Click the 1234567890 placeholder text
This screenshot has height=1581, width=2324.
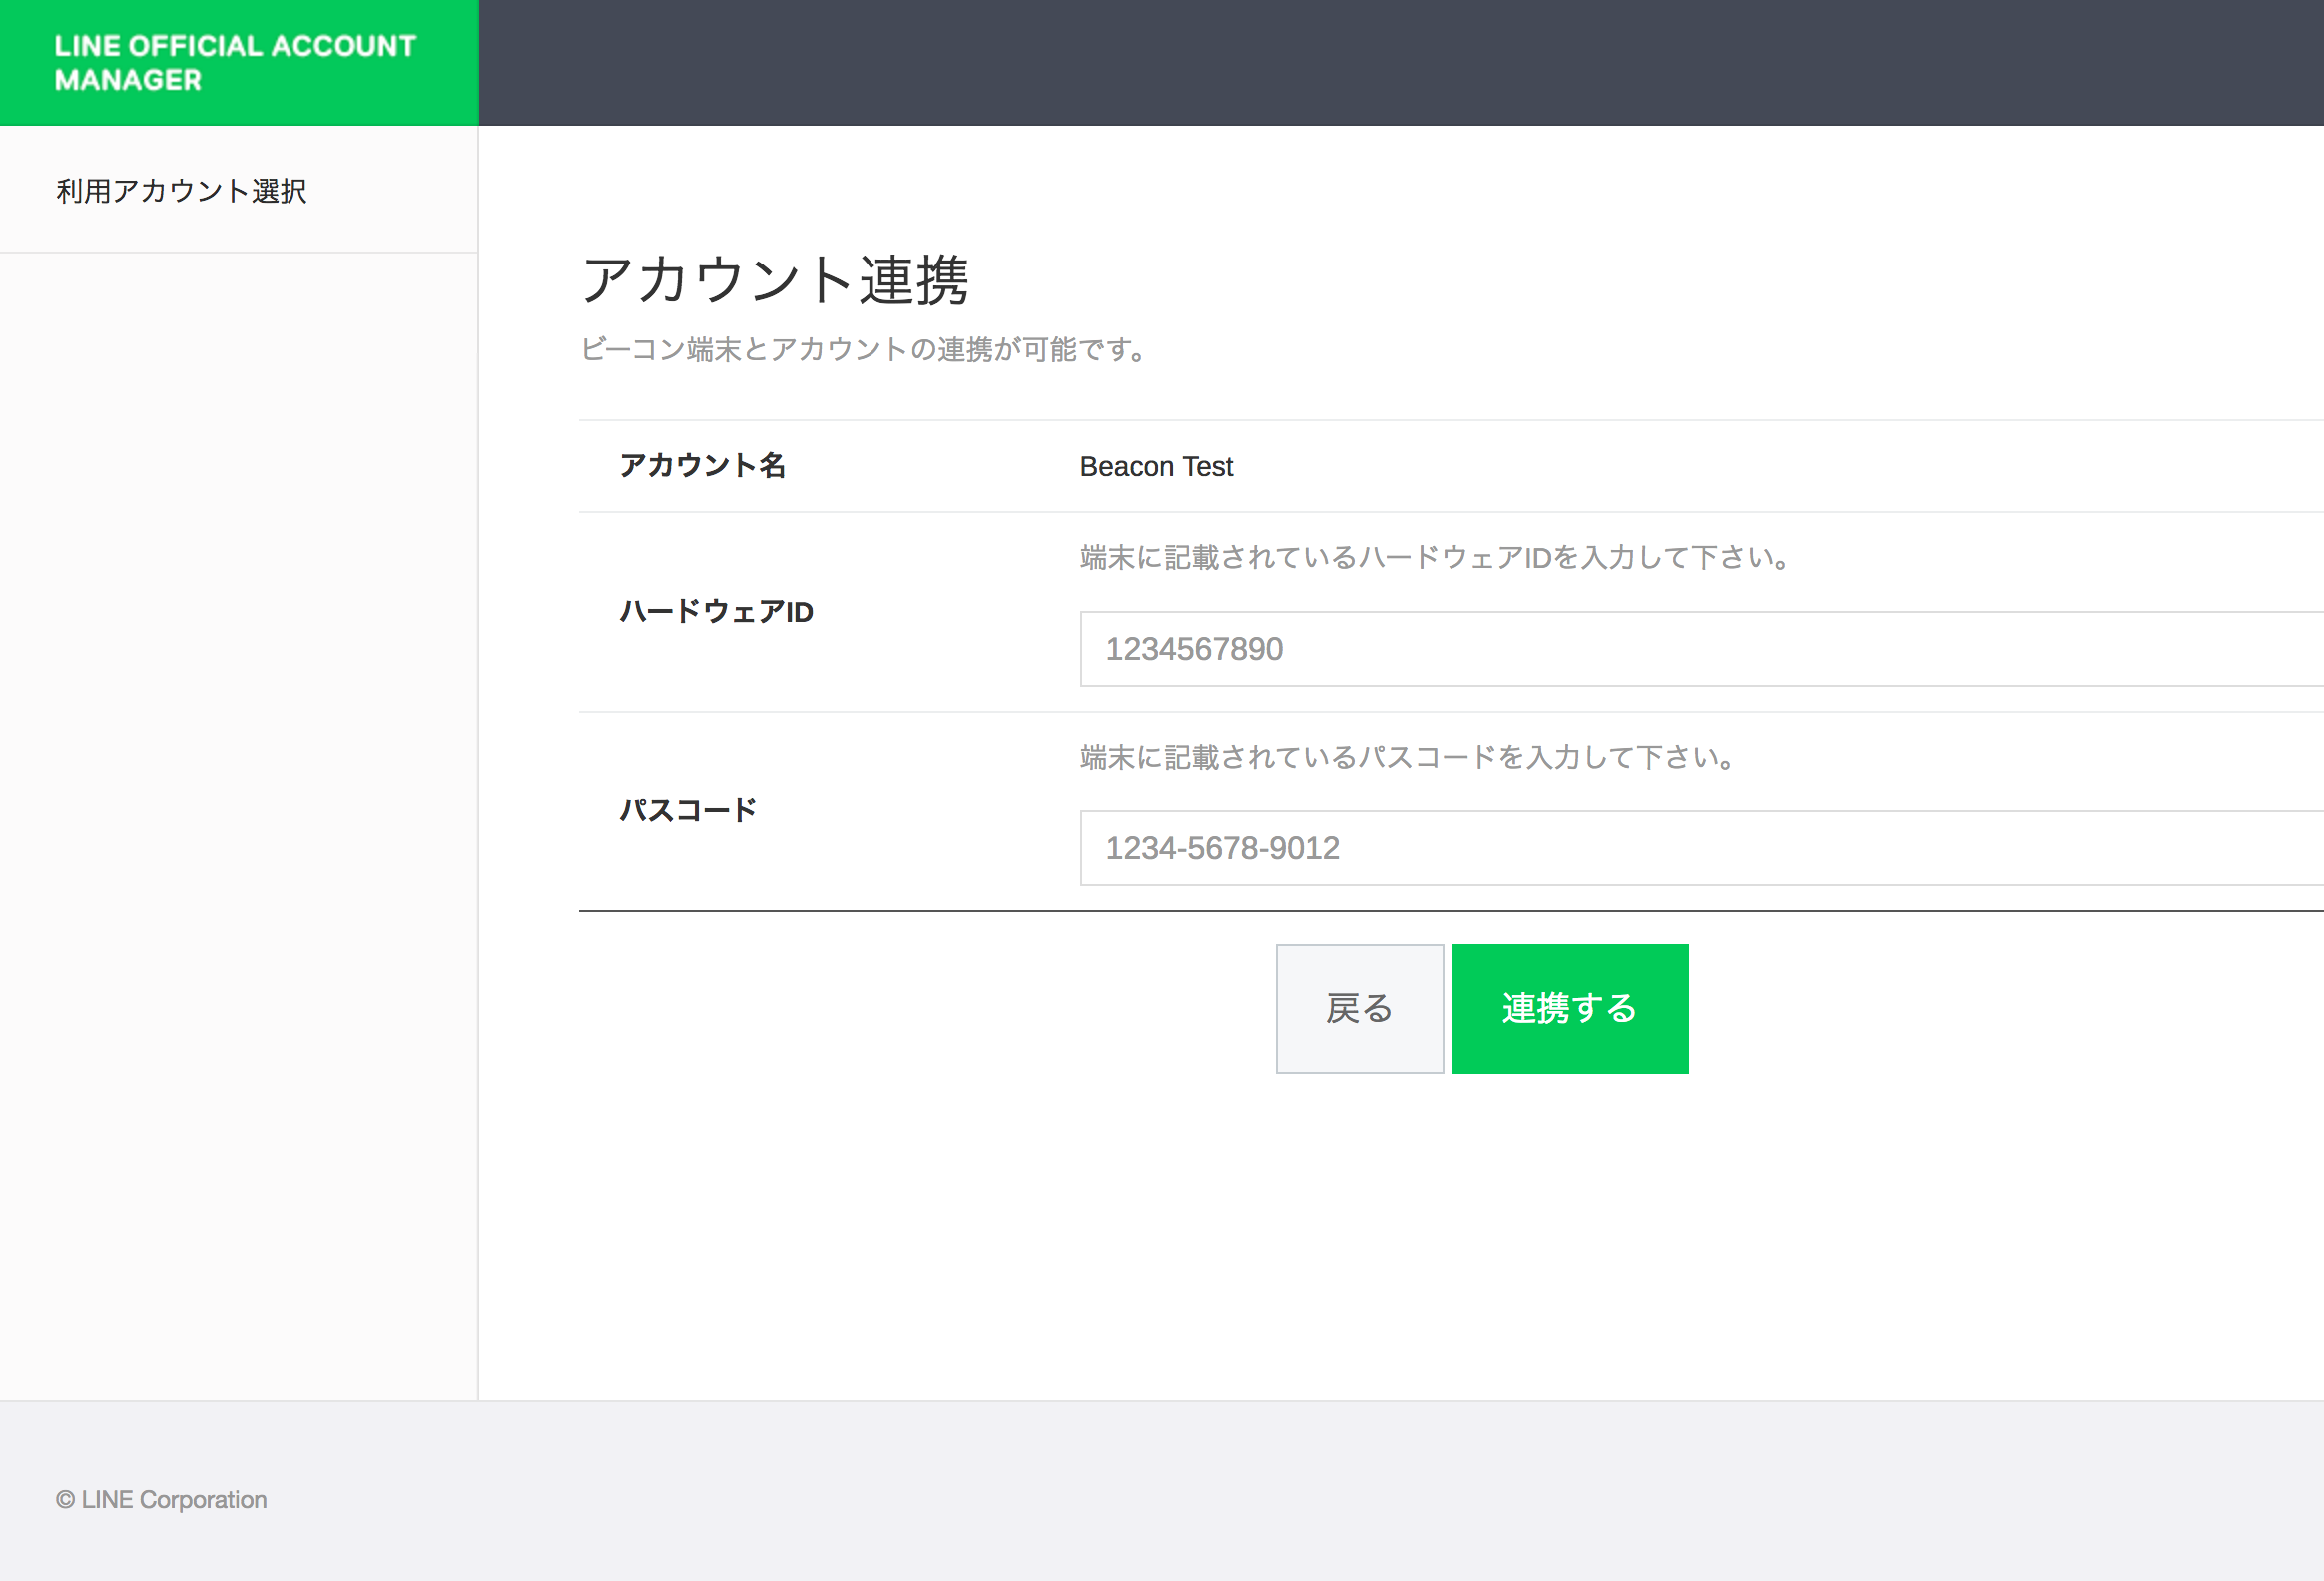click(x=1194, y=649)
